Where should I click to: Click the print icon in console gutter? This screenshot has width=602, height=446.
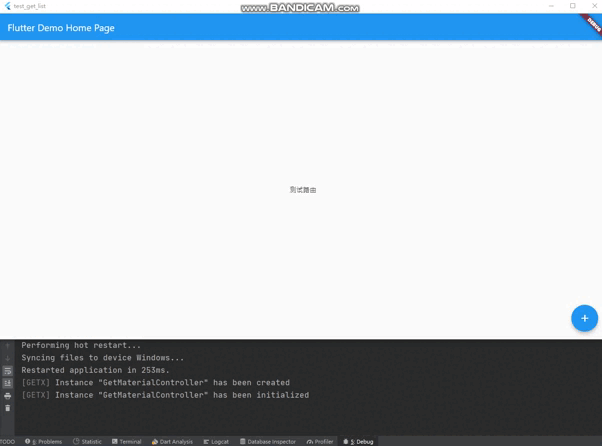(7, 396)
